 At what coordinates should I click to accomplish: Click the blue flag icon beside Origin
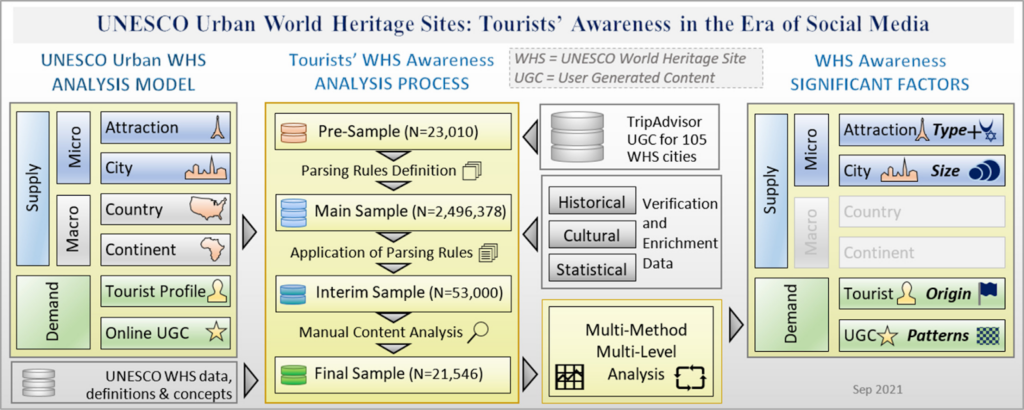pos(989,295)
